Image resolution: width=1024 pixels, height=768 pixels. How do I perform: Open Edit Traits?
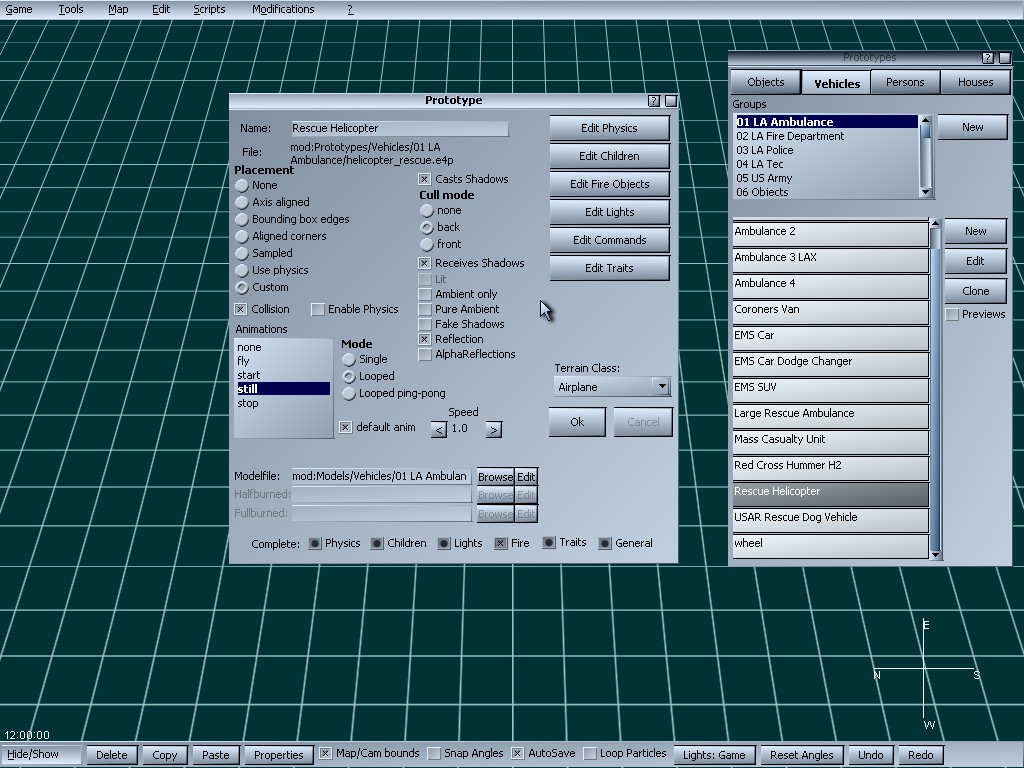click(x=609, y=268)
